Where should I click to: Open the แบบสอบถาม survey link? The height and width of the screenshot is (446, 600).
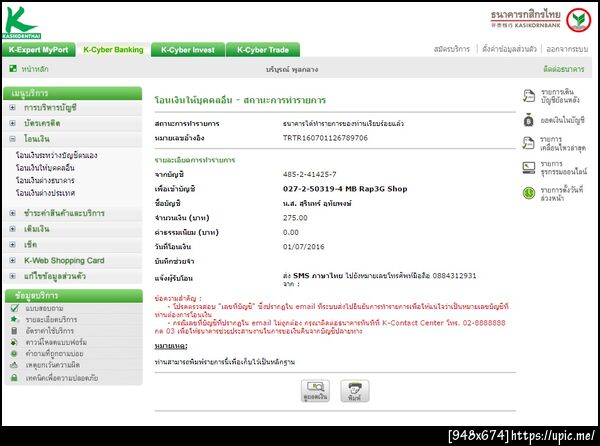tap(44, 308)
